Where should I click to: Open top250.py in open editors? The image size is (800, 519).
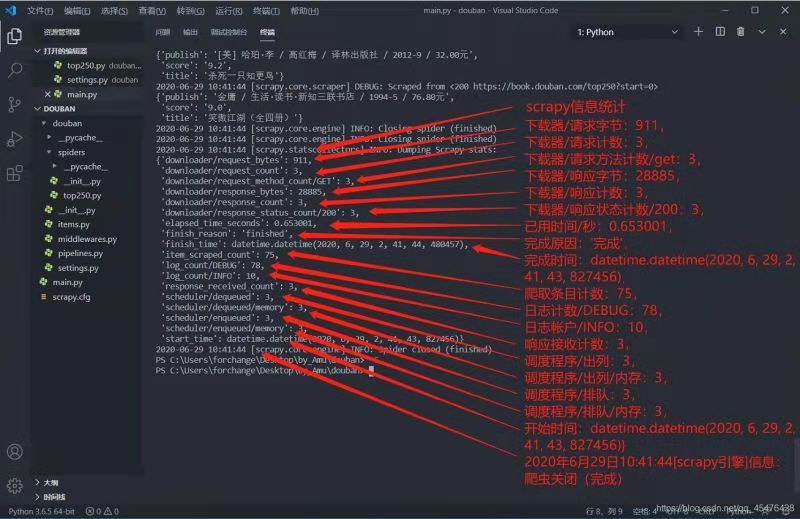tap(97, 65)
